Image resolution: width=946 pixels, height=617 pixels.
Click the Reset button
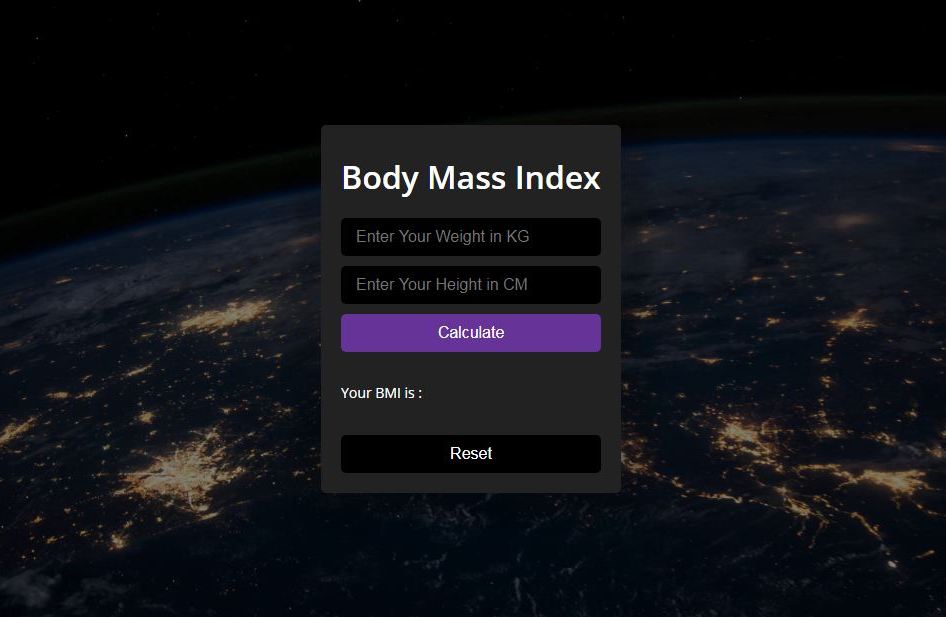pyautogui.click(x=471, y=454)
